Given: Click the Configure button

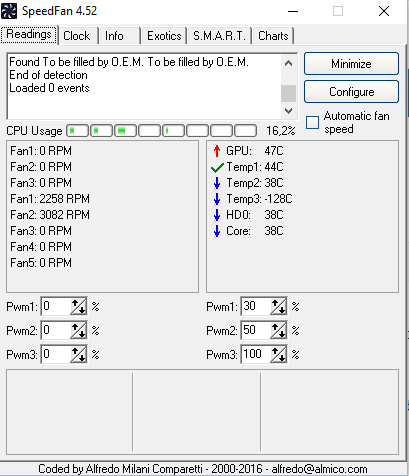Looking at the screenshot, I should click(x=351, y=92).
